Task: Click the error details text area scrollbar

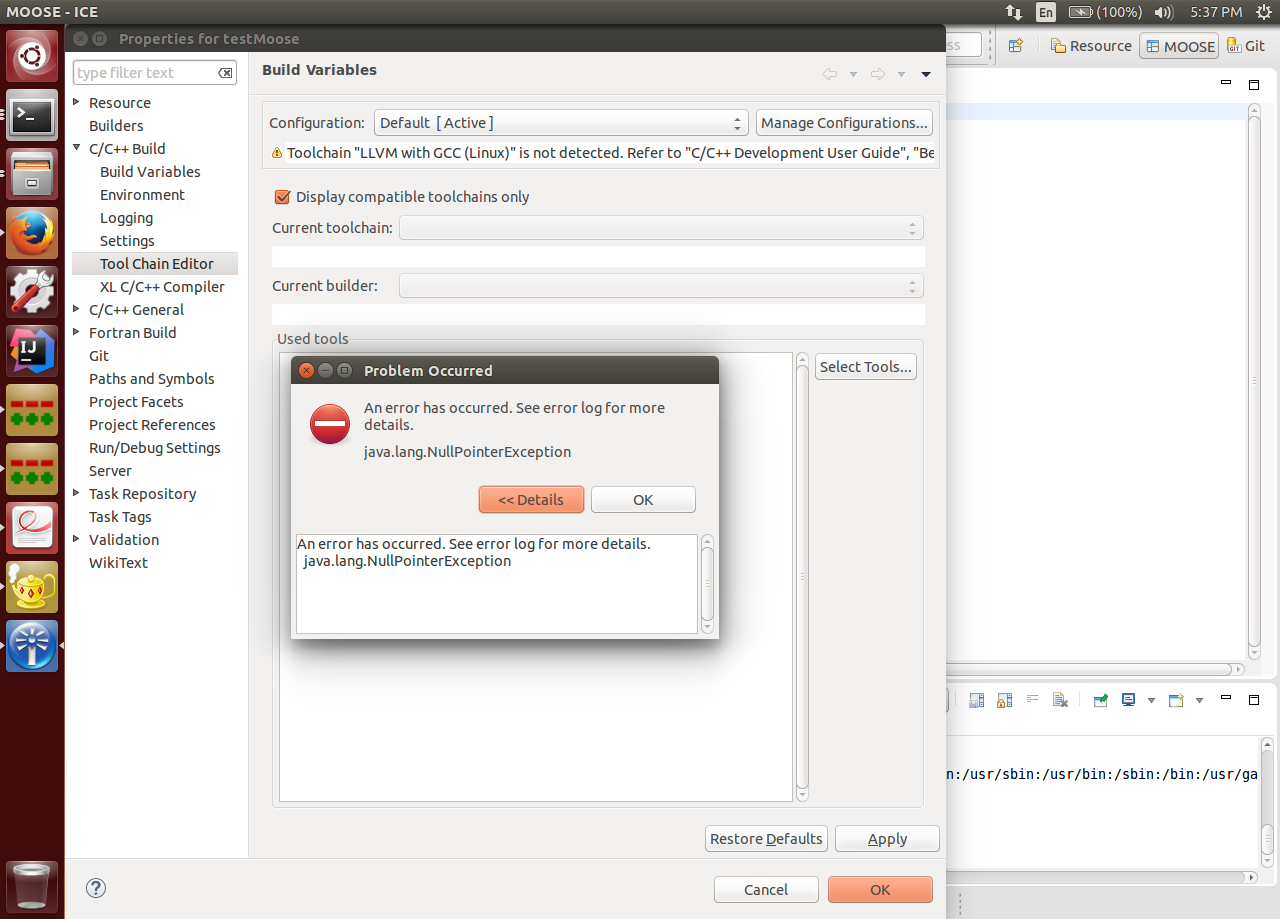Action: tap(708, 584)
